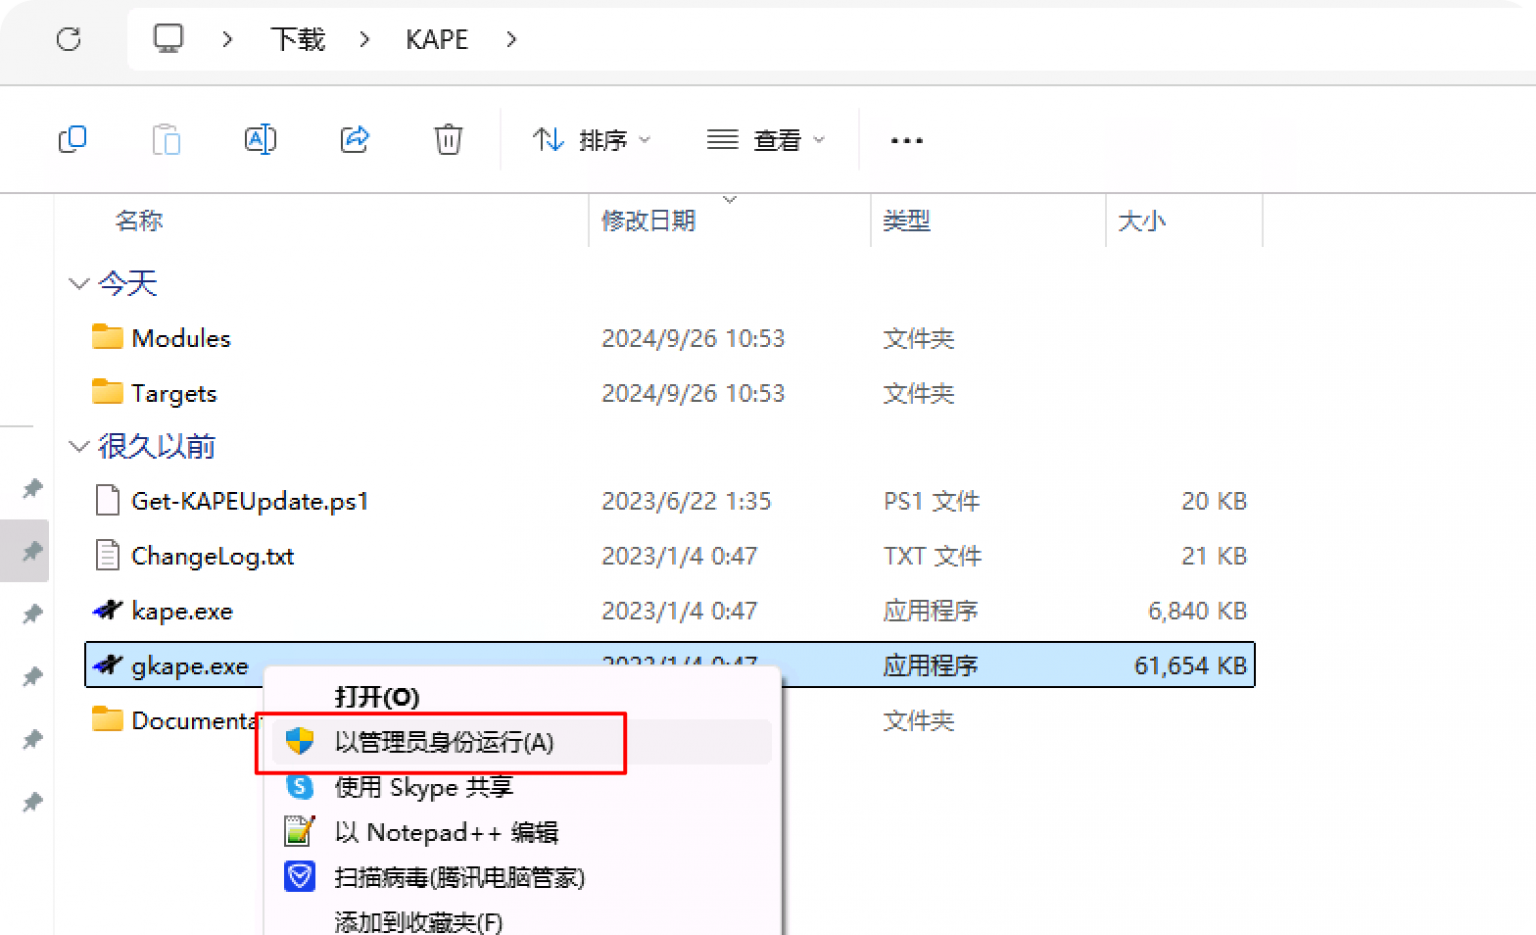This screenshot has width=1536, height=935.
Task: Click the 腾讯电脑管家 shield icon
Action: (298, 877)
